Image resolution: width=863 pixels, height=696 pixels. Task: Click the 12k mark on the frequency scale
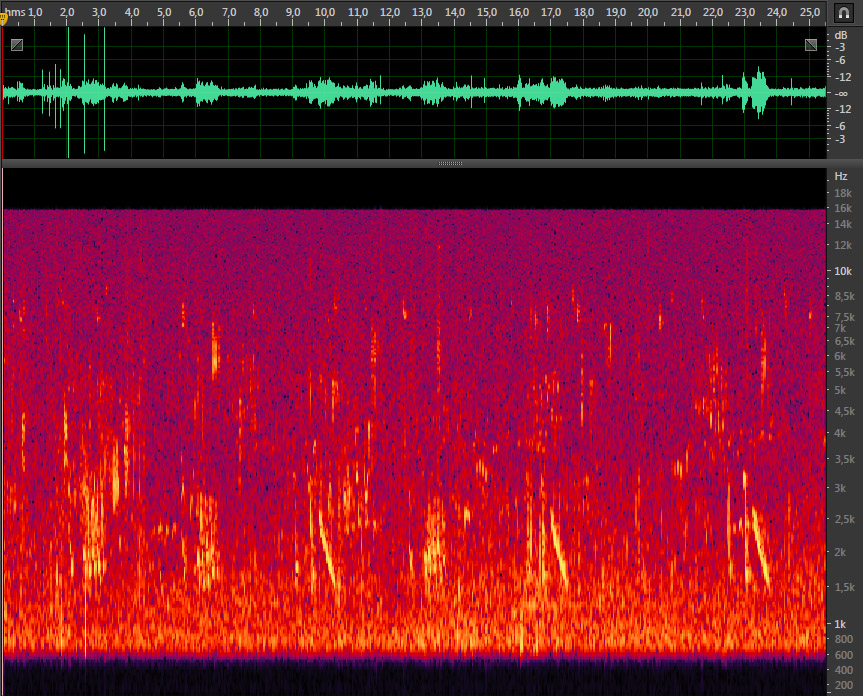pos(843,245)
